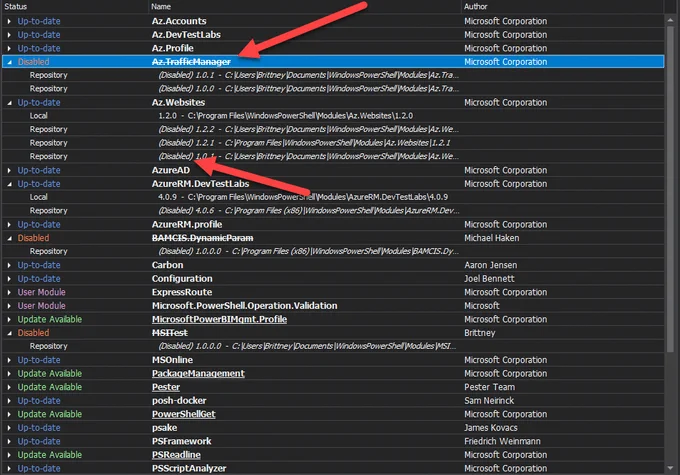
Task: Click author James Kovacs
Action: tap(490, 428)
